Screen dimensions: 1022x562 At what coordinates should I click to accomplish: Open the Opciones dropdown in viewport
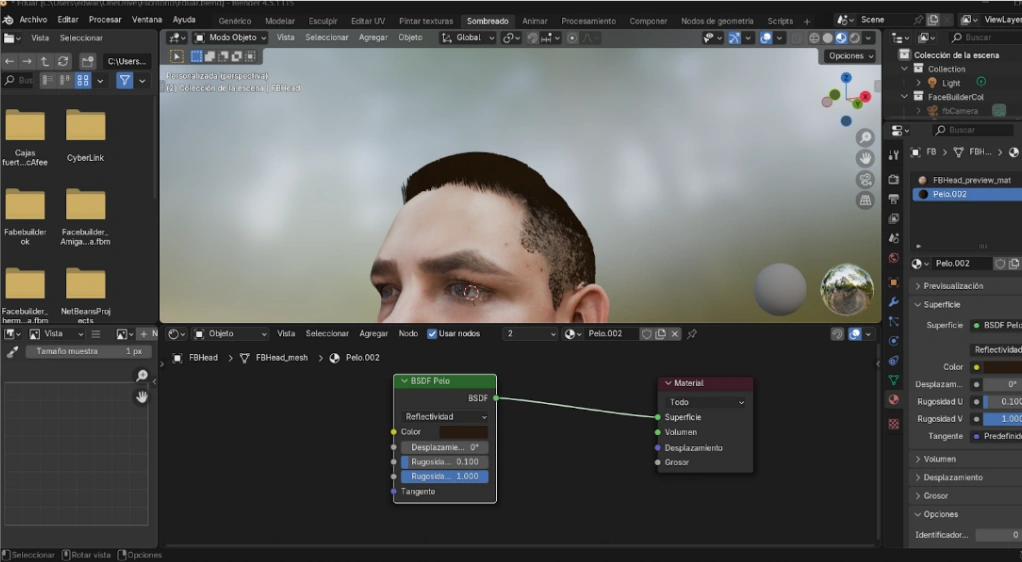[851, 56]
